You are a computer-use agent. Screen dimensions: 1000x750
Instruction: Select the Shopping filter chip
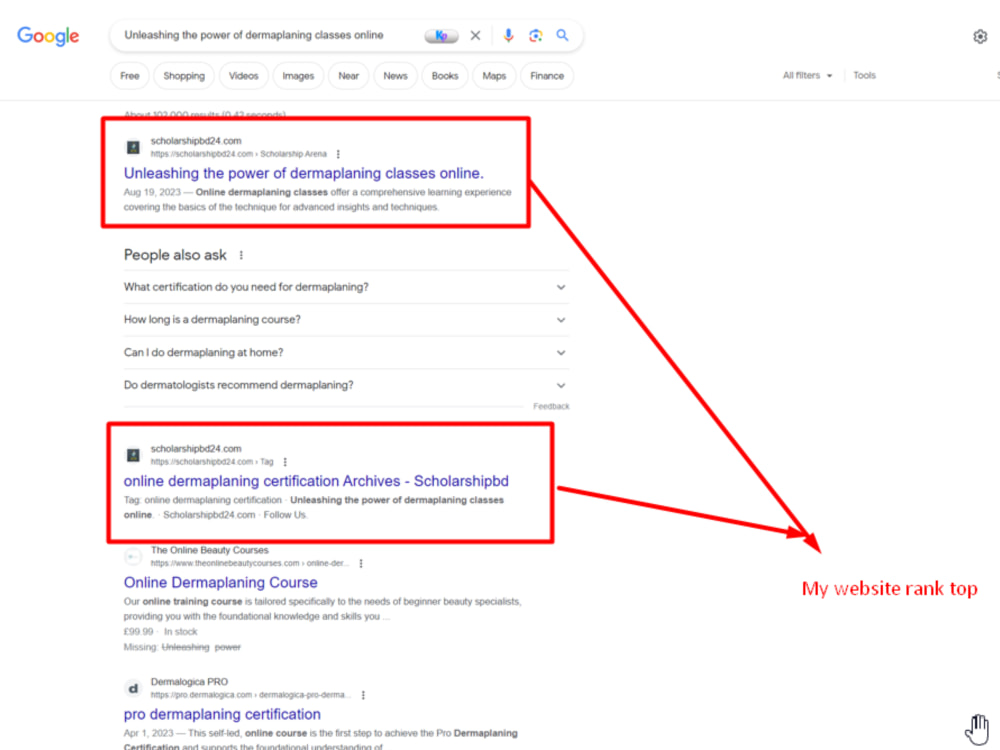(184, 76)
